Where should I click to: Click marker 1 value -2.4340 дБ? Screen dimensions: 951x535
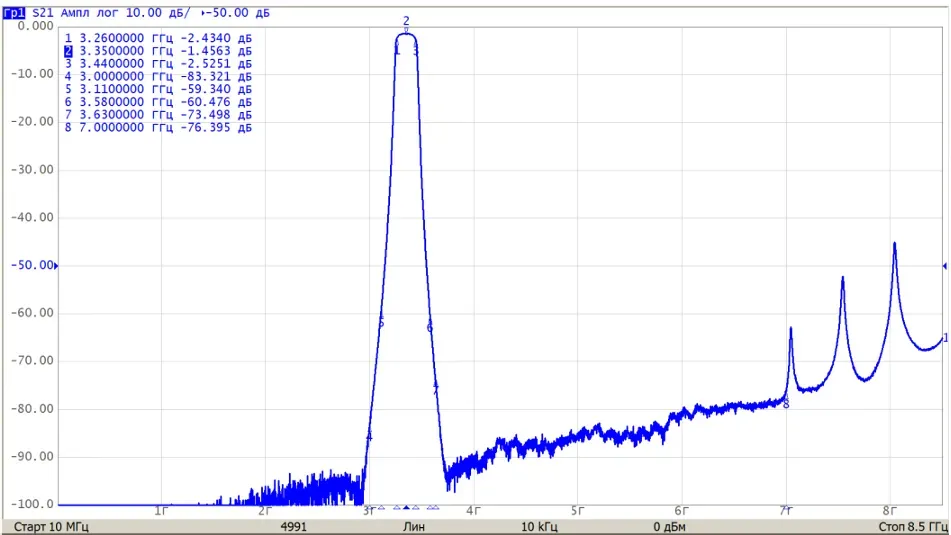coord(216,38)
